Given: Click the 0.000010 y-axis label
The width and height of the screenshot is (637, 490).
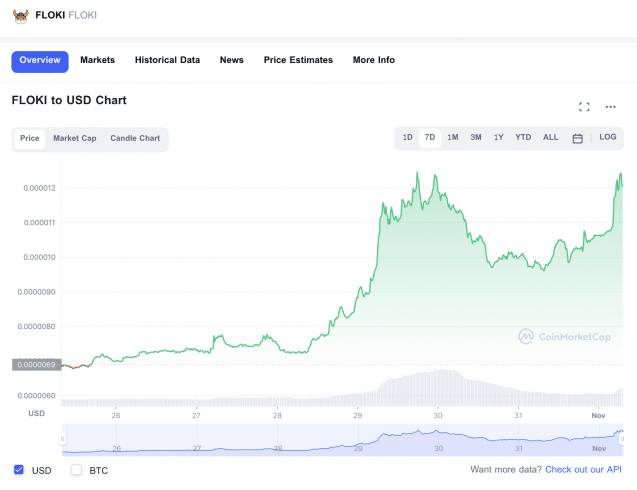Looking at the screenshot, I should pos(39,257).
